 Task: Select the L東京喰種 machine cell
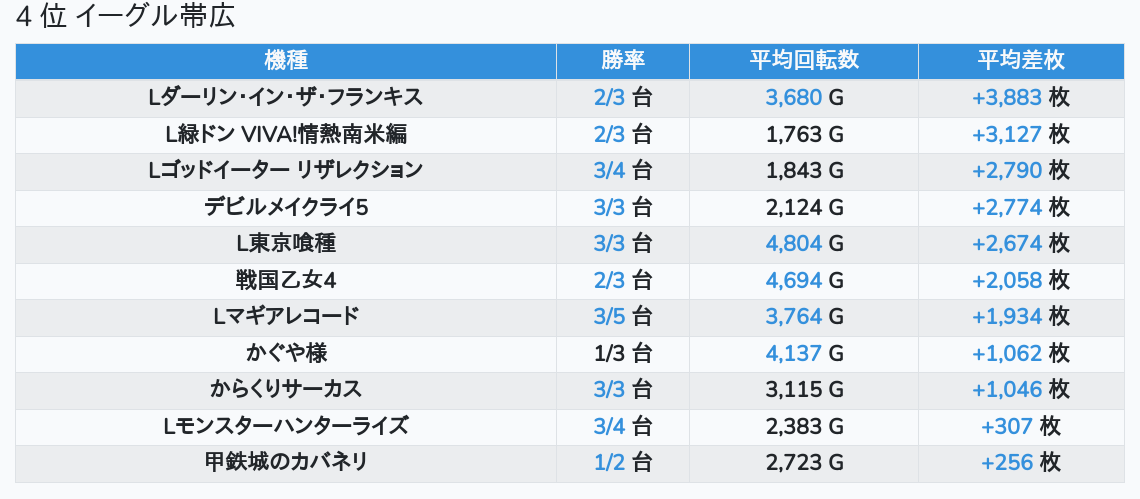pos(286,244)
